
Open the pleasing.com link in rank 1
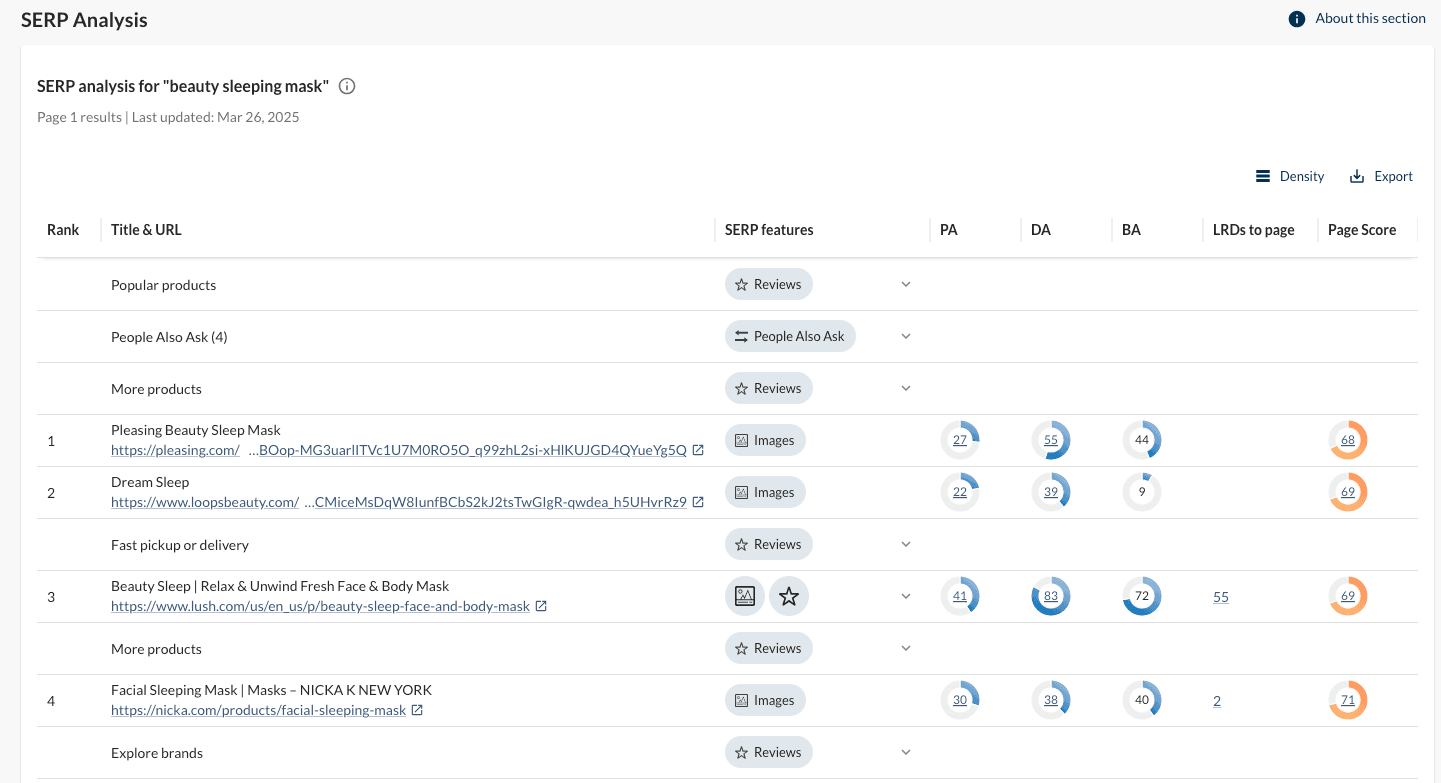pos(175,450)
